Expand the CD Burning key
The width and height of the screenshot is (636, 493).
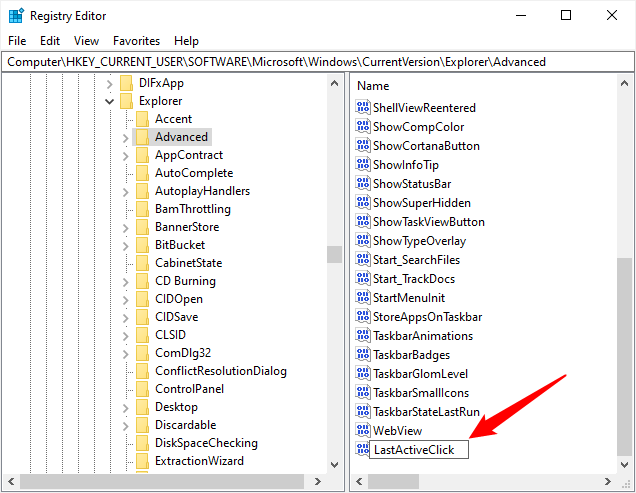126,282
